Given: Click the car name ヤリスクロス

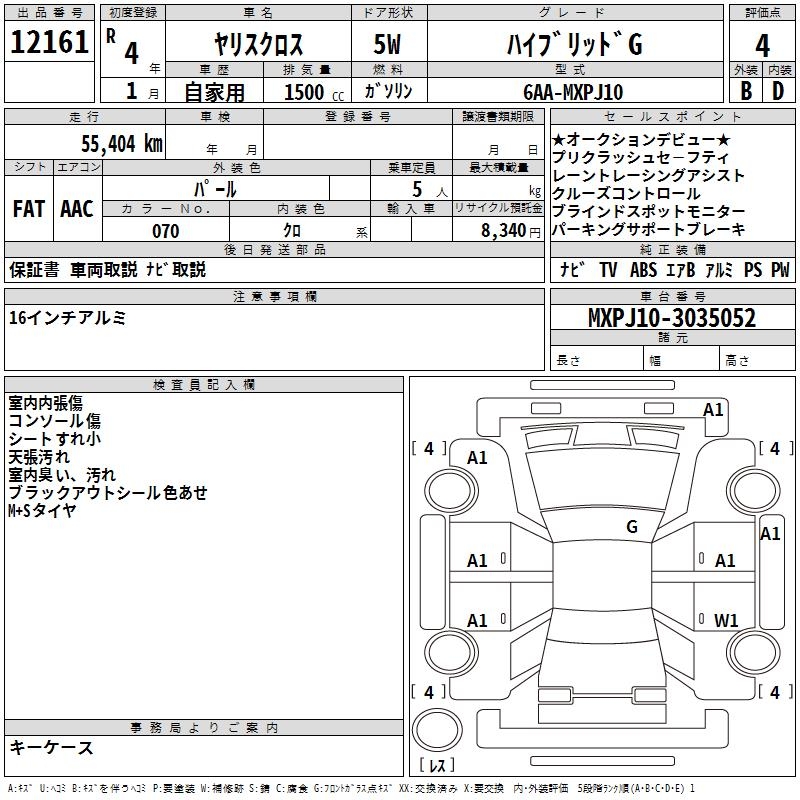Looking at the screenshot, I should click(x=258, y=45).
